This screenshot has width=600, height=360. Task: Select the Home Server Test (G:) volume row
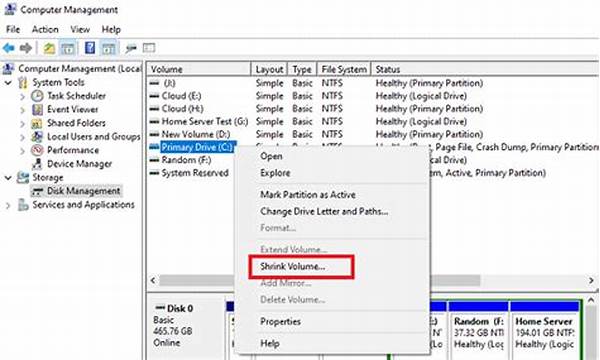point(373,122)
